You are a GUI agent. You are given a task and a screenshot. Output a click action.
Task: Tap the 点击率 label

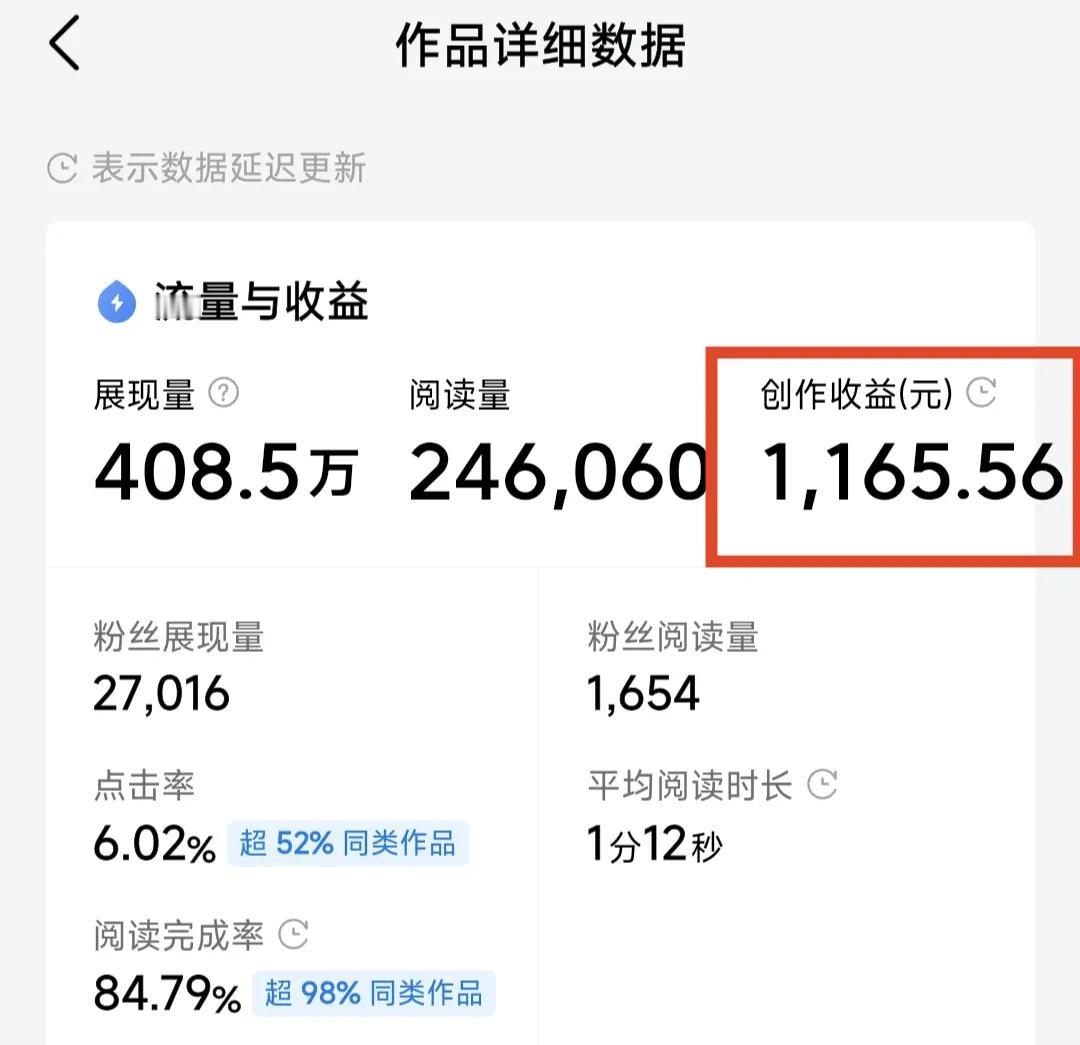pyautogui.click(x=145, y=786)
